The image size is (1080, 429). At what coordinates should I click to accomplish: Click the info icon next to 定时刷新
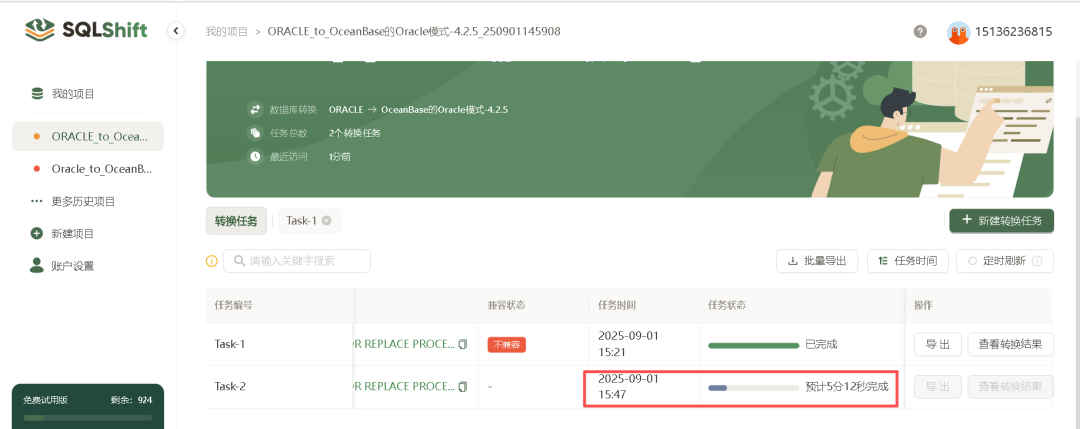click(x=1037, y=261)
